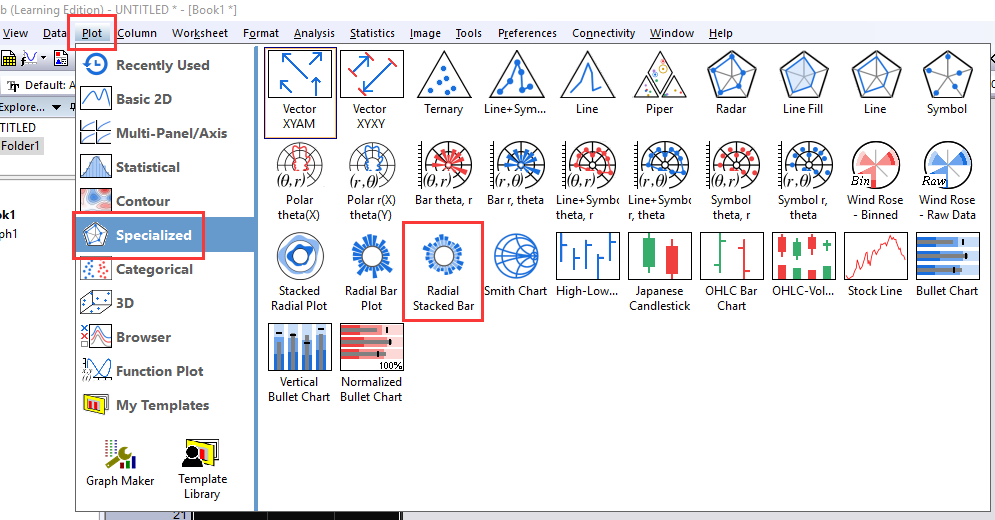The width and height of the screenshot is (995, 520).
Task: Open the Help menu
Action: click(x=720, y=33)
